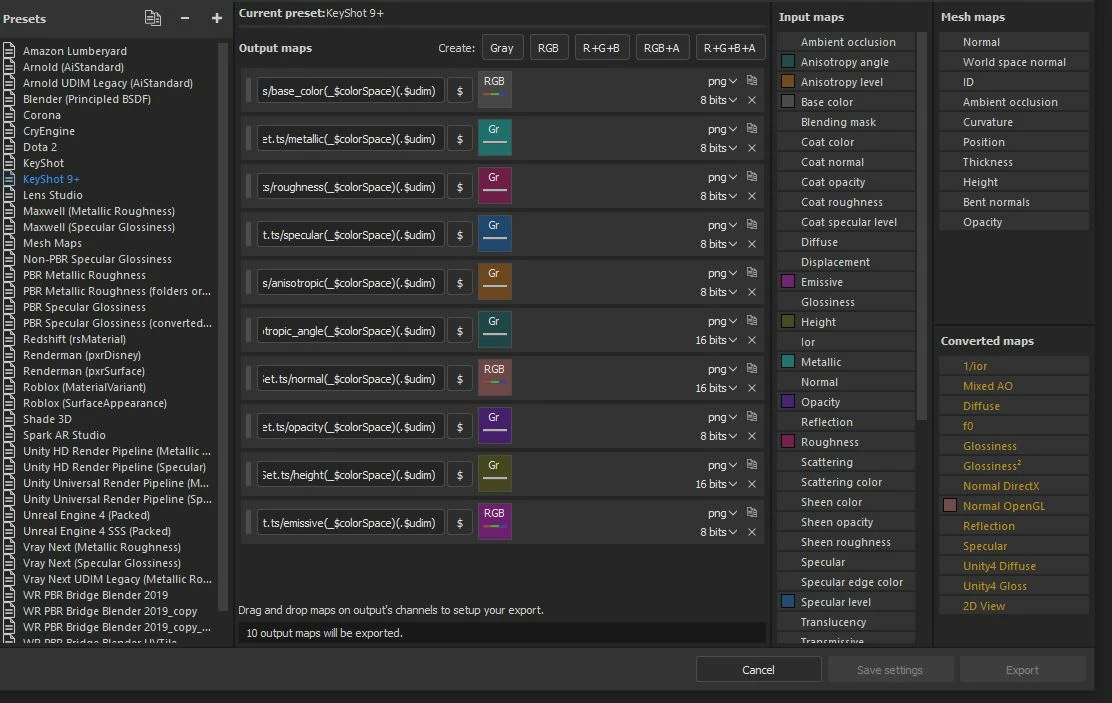Click the RGB channel box of the base_color map
The height and width of the screenshot is (703, 1112).
click(x=494, y=89)
